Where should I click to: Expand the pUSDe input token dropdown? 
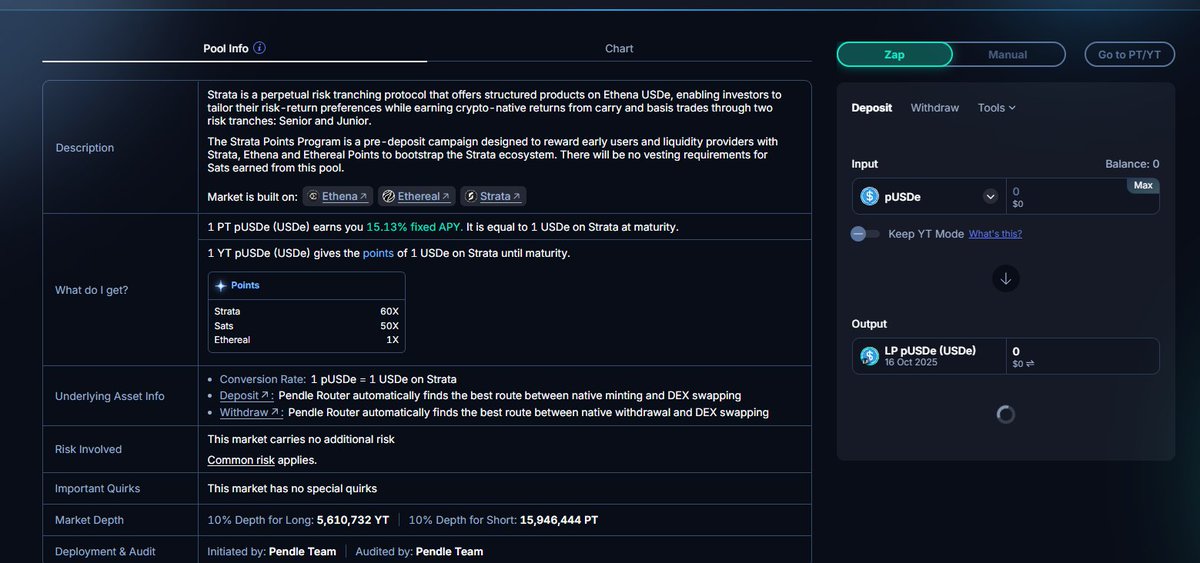(x=990, y=197)
